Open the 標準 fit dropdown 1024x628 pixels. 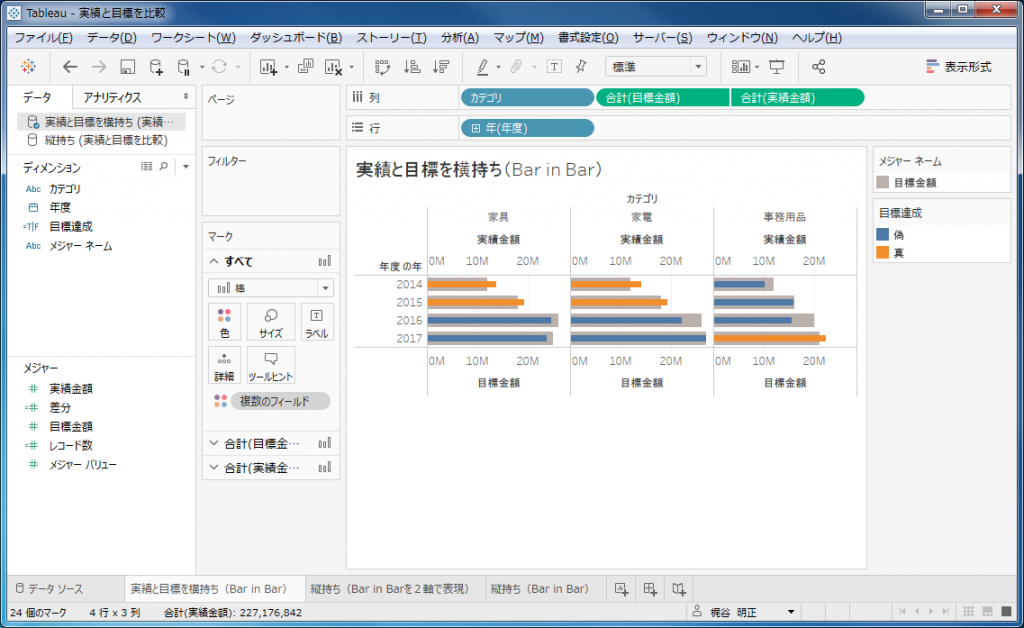(655, 67)
